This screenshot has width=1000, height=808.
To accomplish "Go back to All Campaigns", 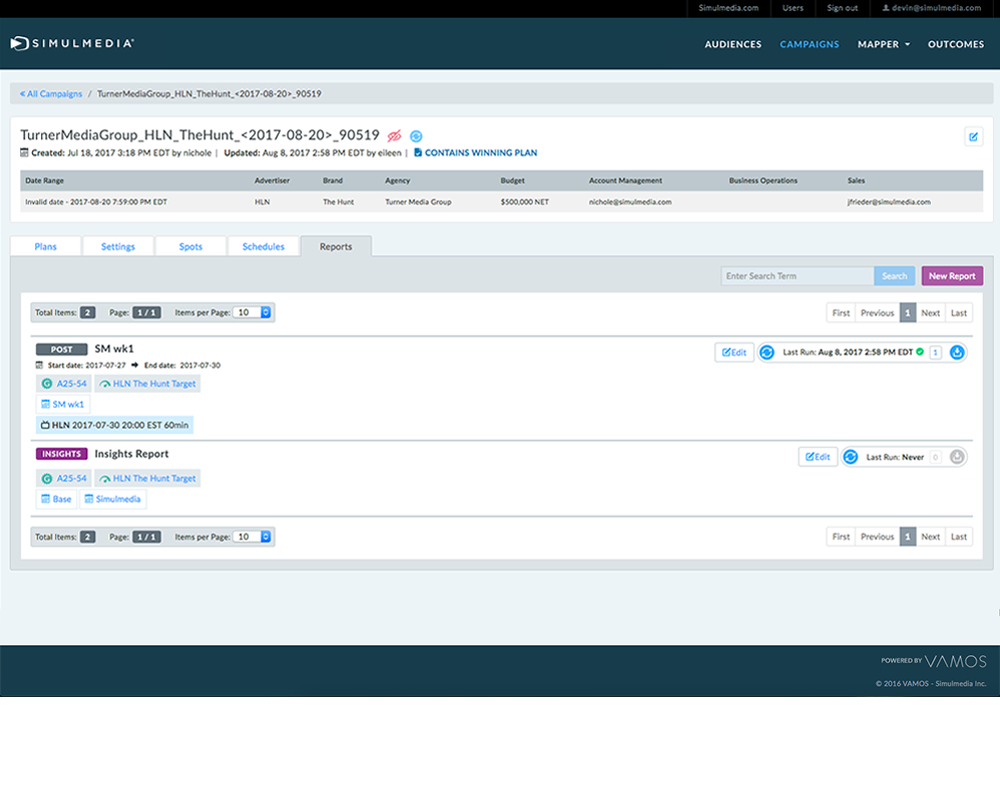I will click(x=51, y=94).
